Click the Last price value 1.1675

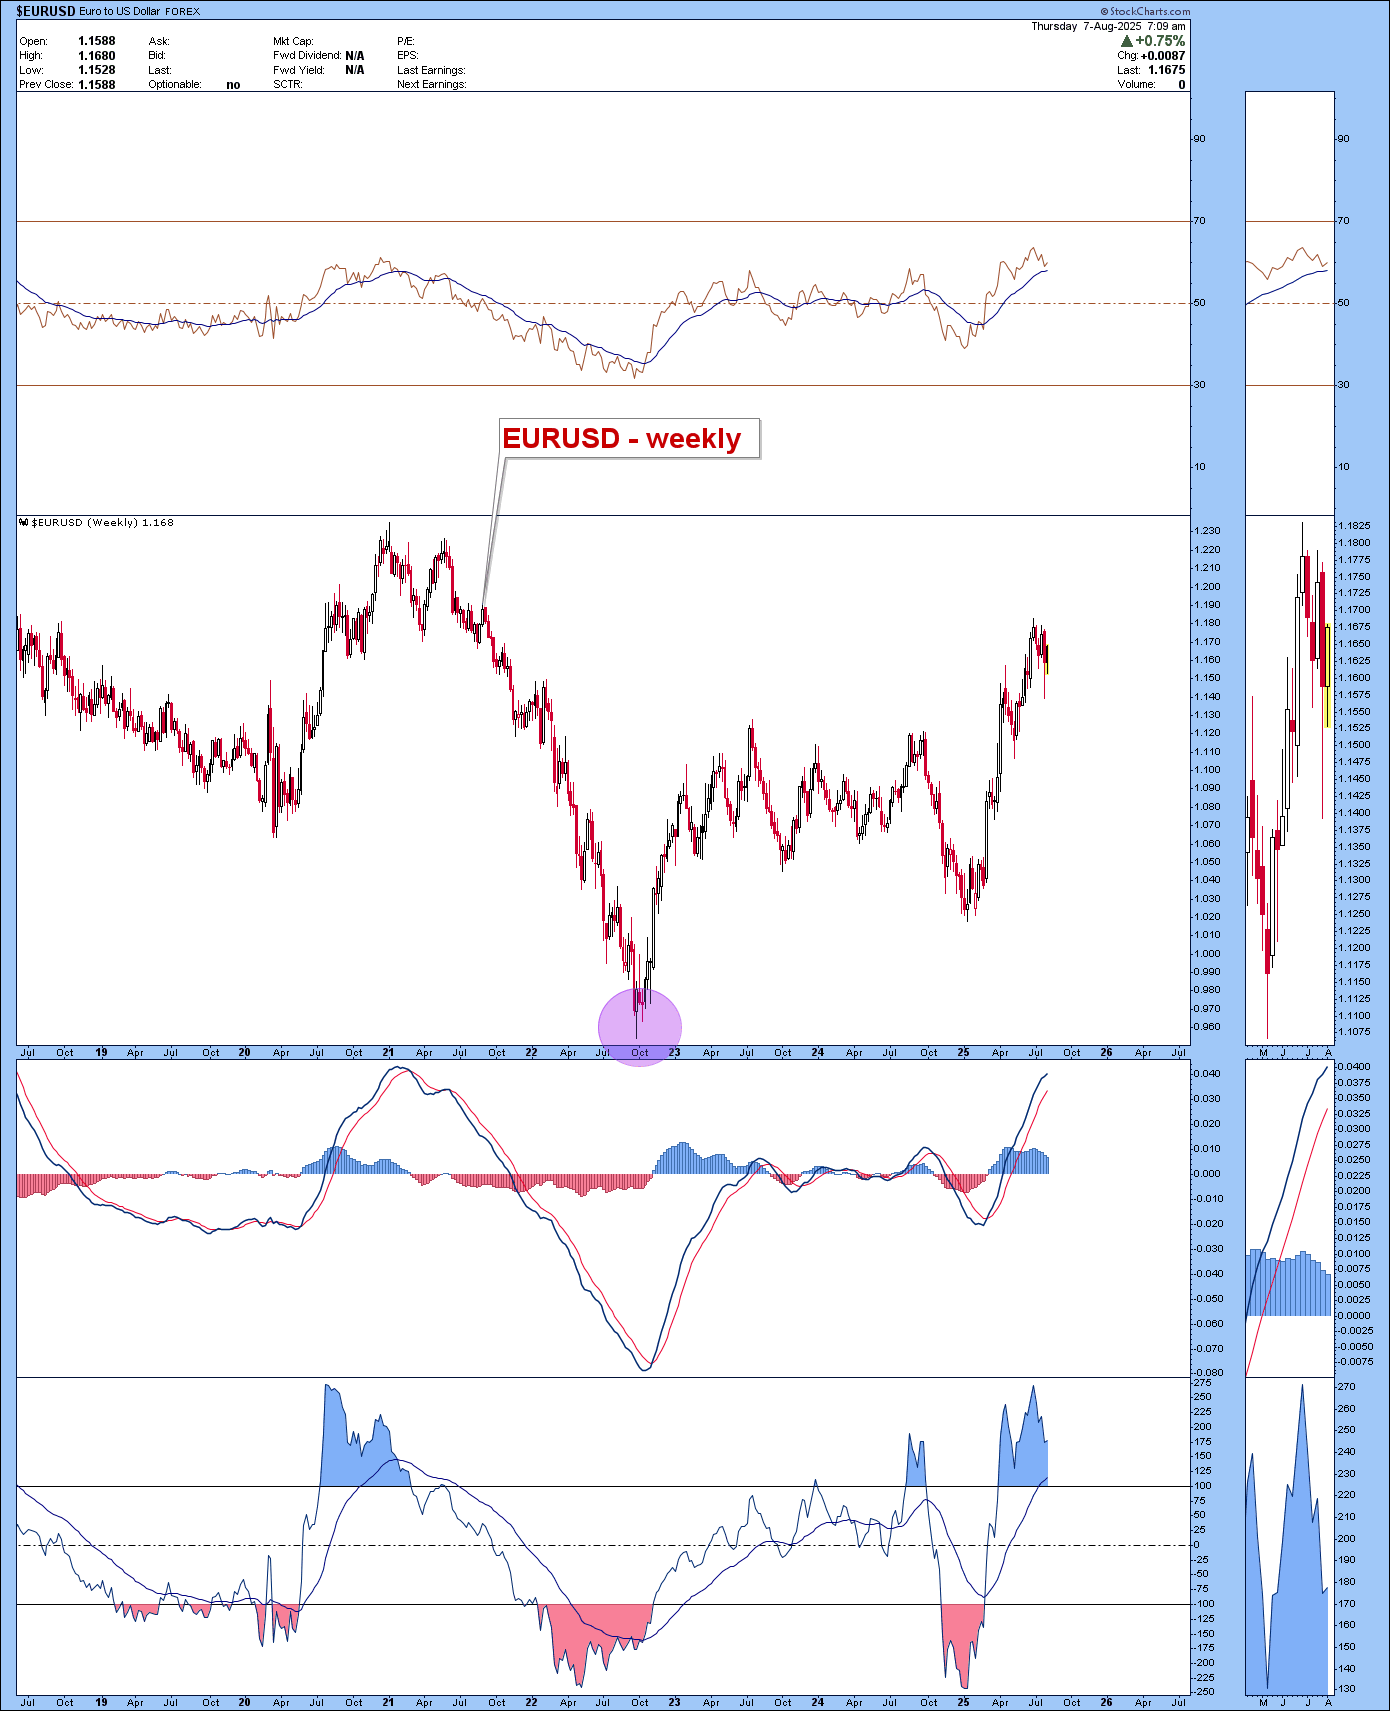pyautogui.click(x=1166, y=70)
